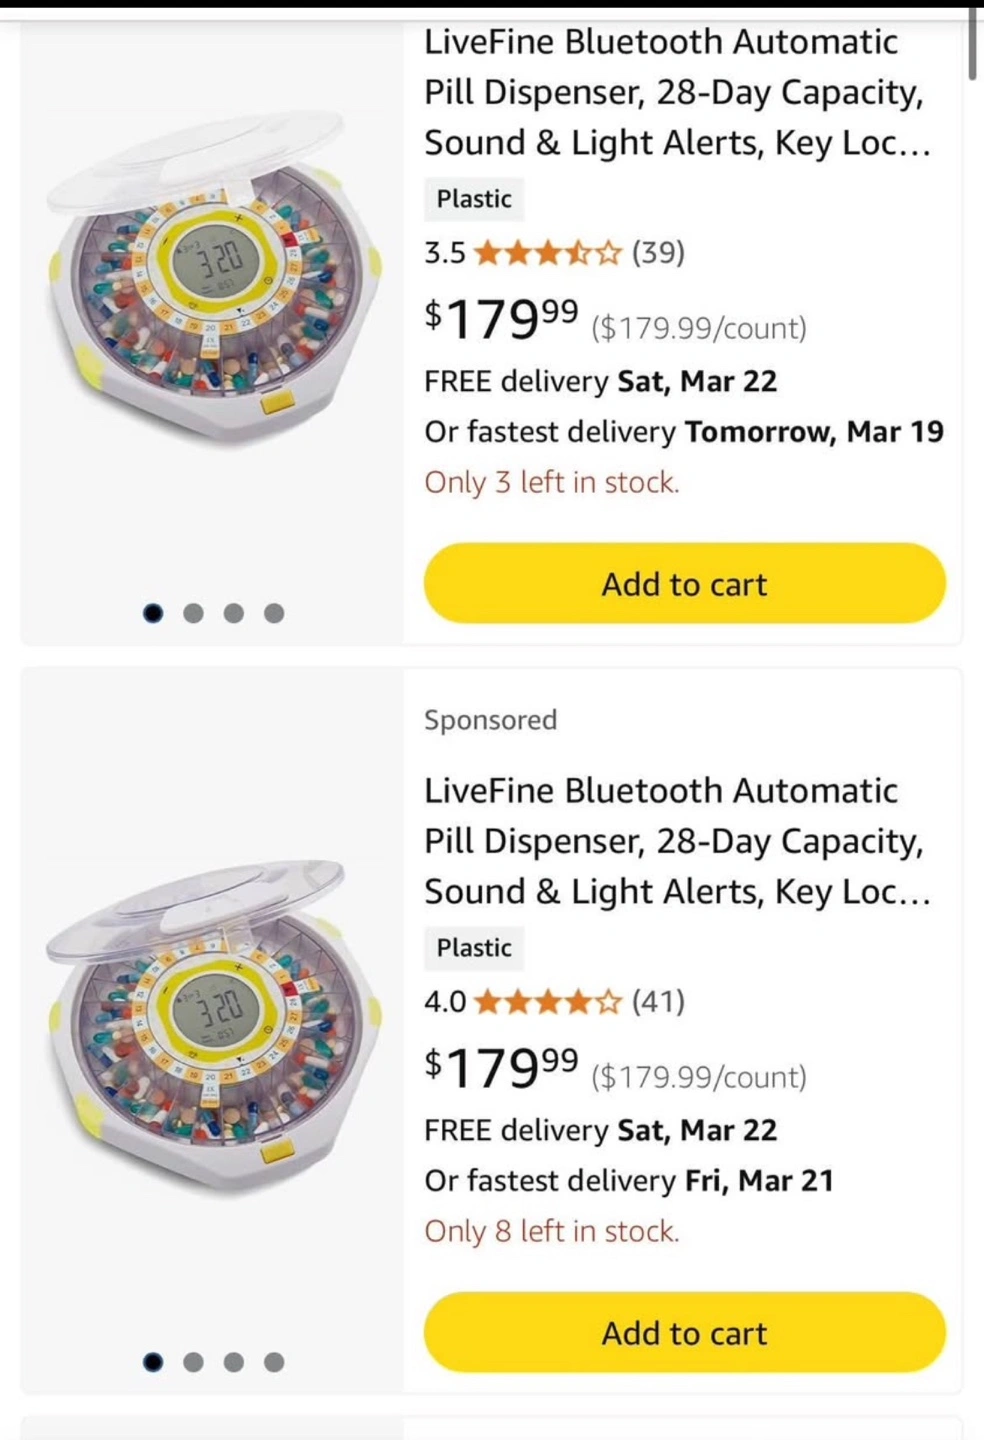This screenshot has width=984, height=1440.
Task: Add the 4.0-star pill dispenser to cart
Action: coord(684,1333)
